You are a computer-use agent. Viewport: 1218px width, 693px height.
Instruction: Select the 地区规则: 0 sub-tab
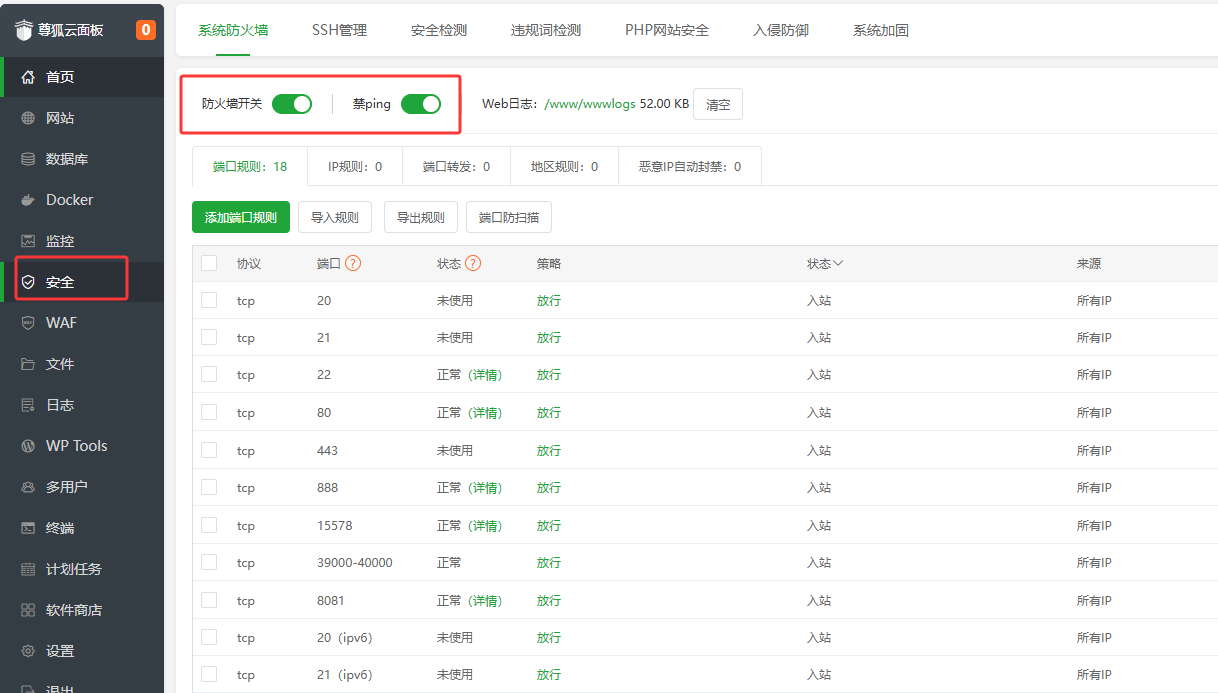coord(564,167)
